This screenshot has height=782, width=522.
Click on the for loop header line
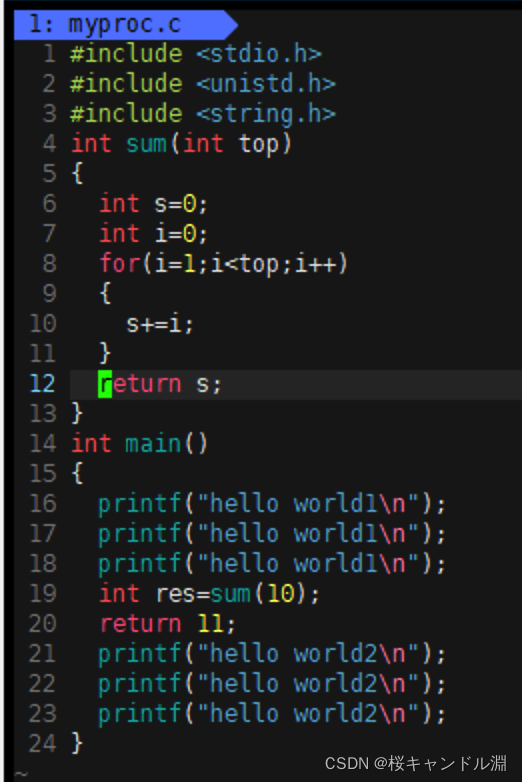[223, 264]
